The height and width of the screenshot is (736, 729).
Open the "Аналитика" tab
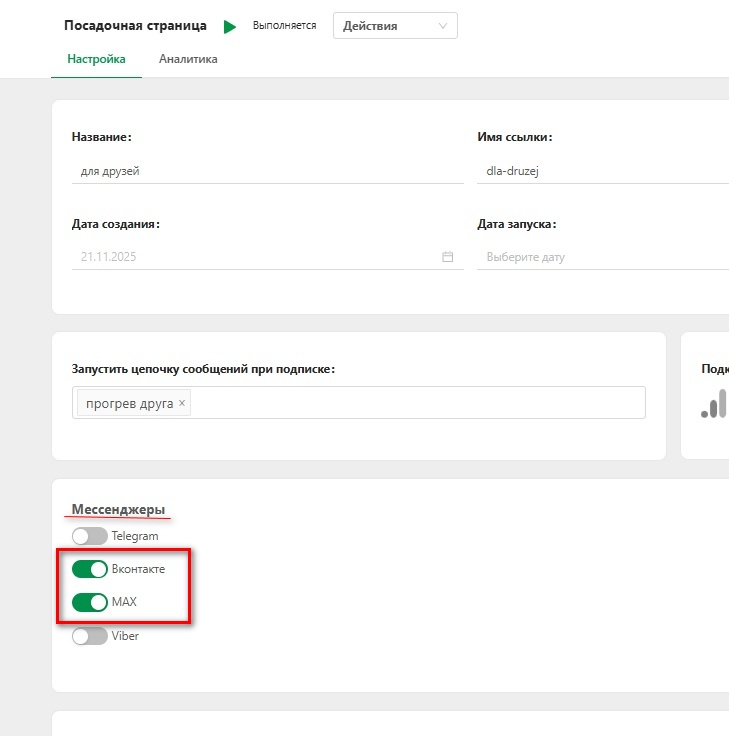(x=188, y=59)
